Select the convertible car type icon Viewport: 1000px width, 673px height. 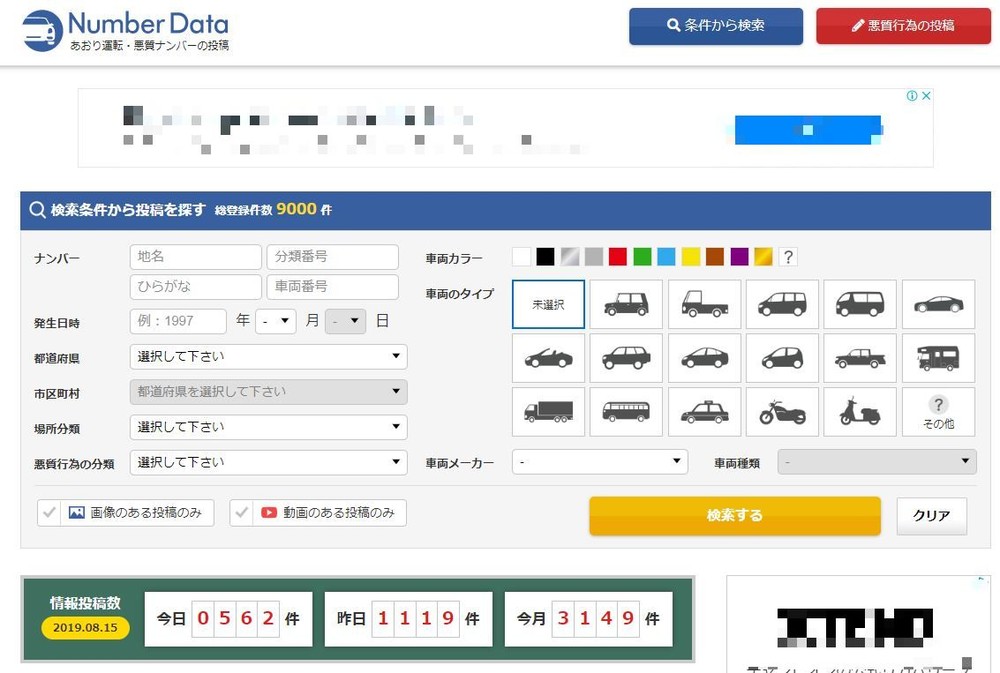point(548,358)
